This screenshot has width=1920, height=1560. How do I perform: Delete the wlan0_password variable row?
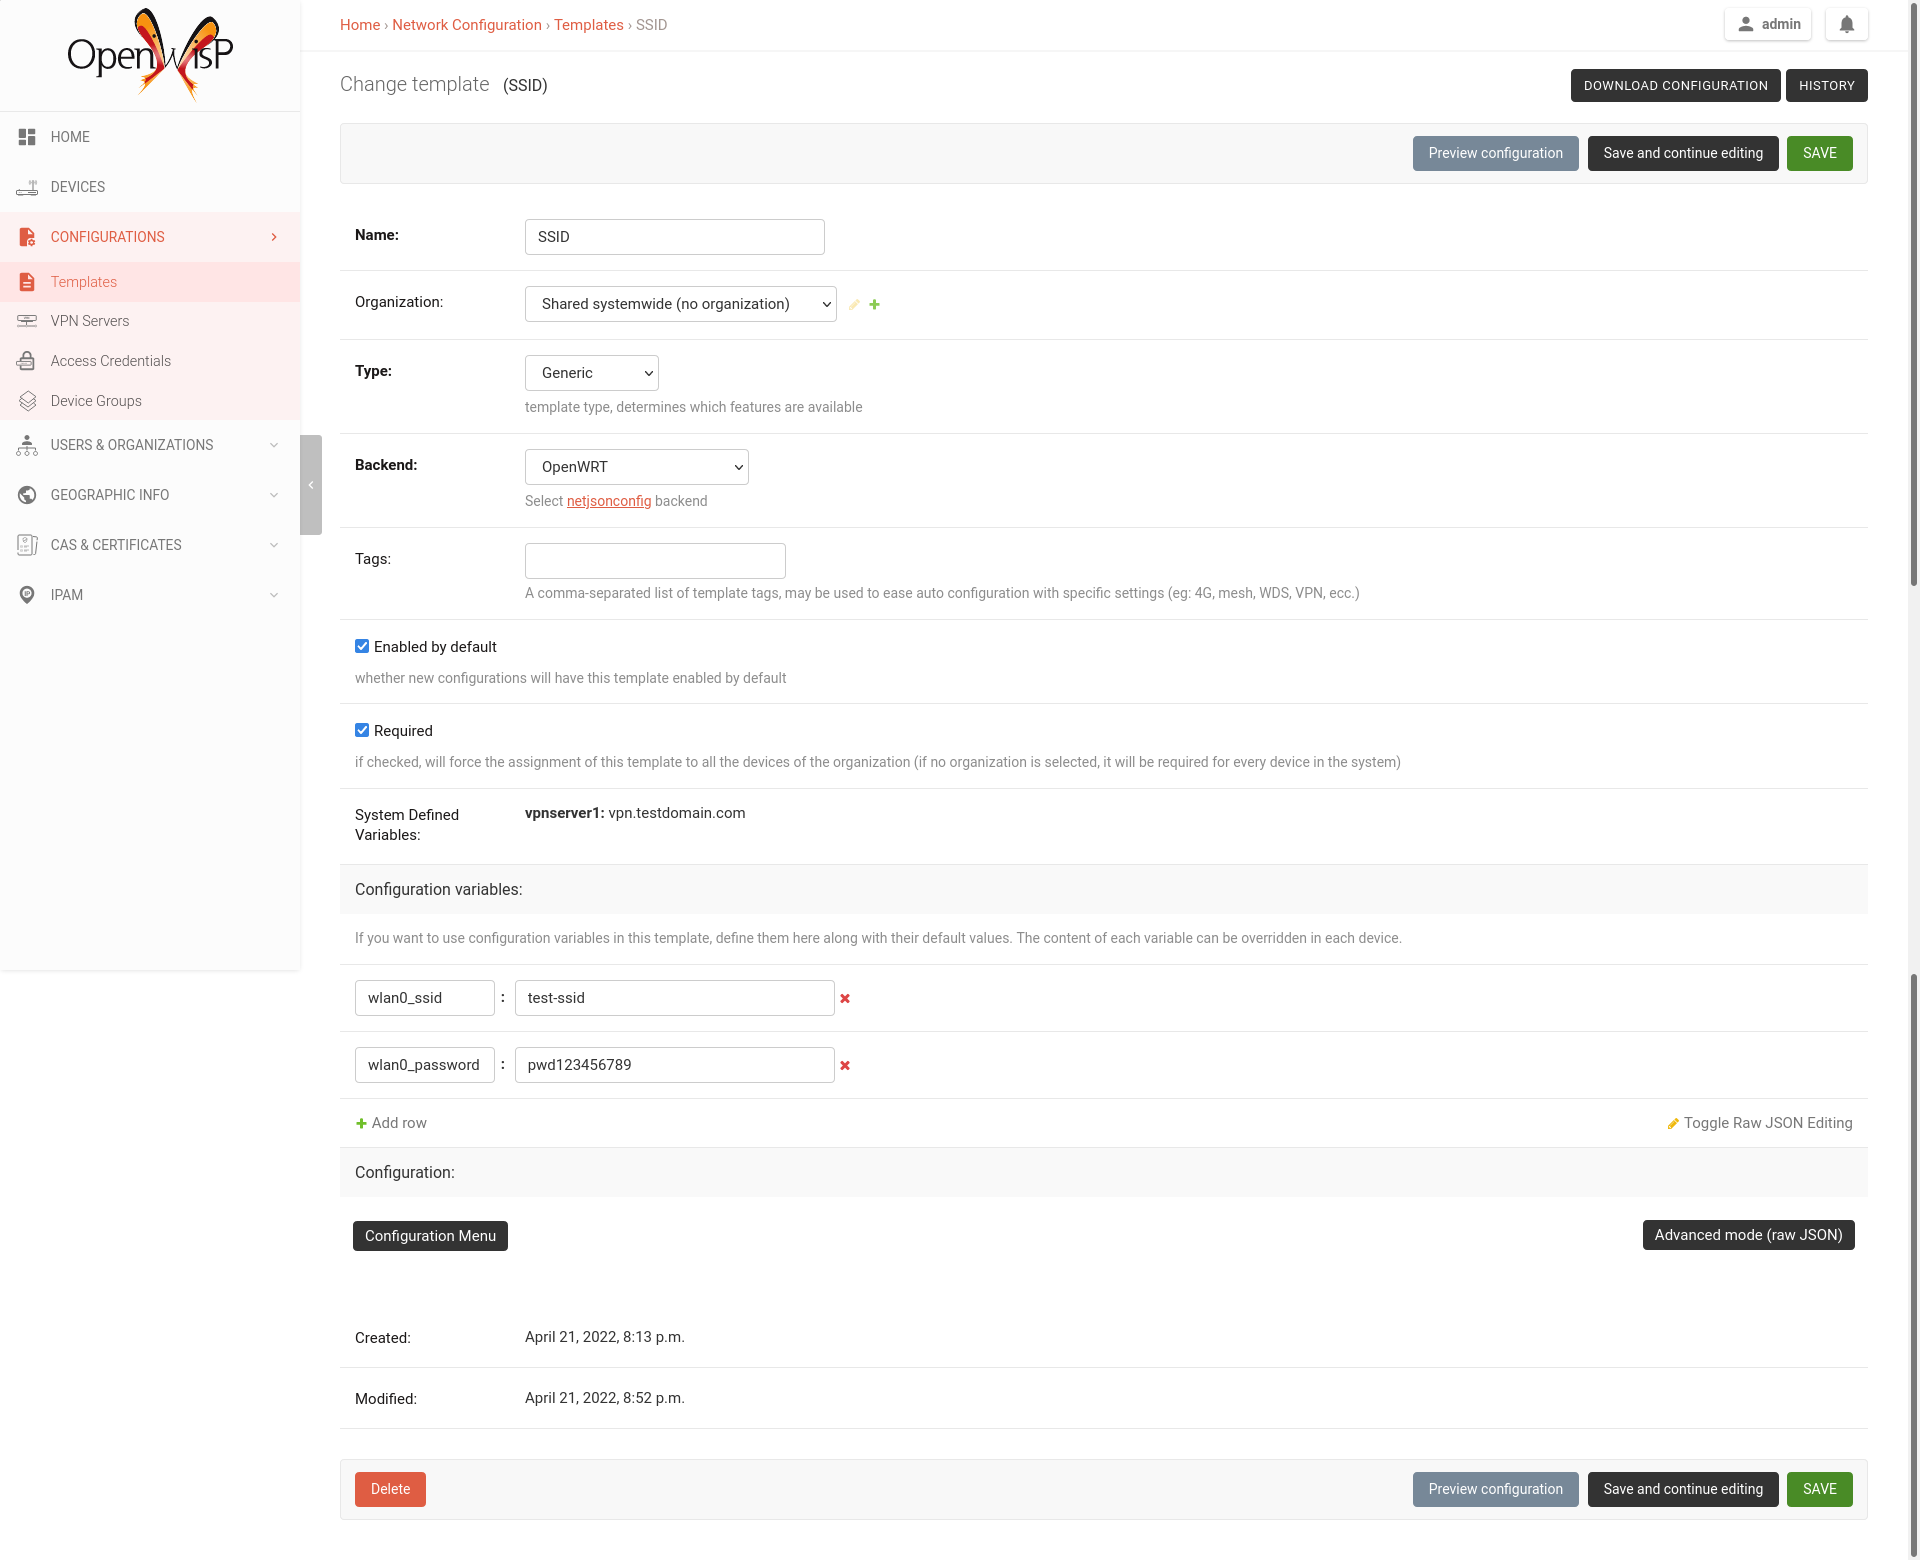tap(845, 1065)
